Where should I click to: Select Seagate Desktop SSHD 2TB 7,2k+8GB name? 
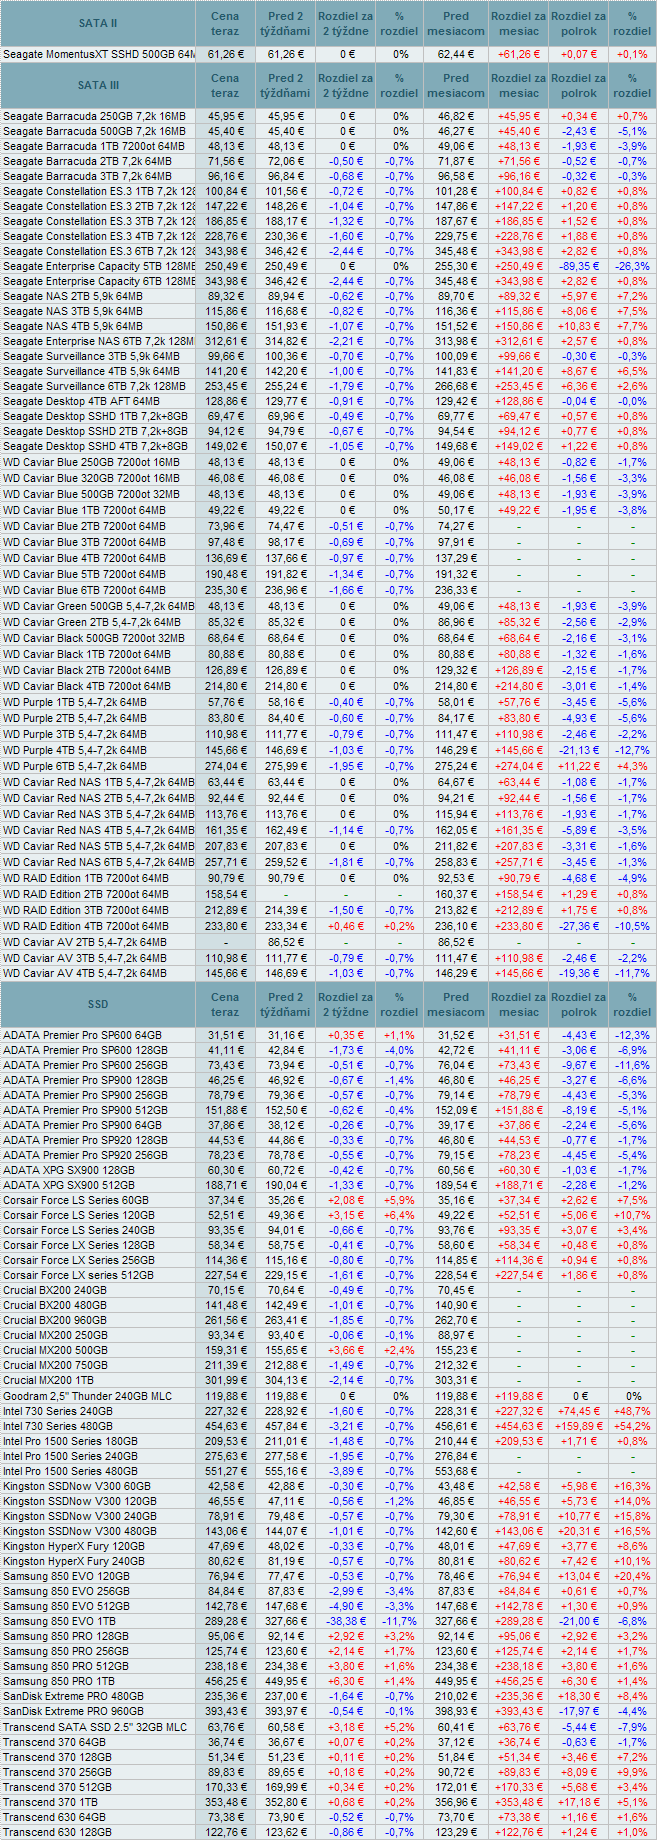[x=95, y=432]
